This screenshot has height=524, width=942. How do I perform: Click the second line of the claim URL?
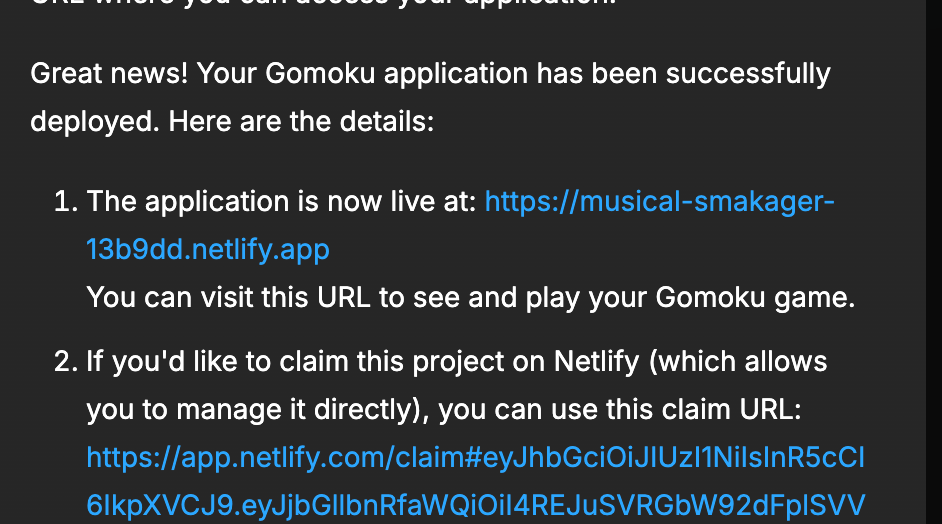pyautogui.click(x=475, y=504)
